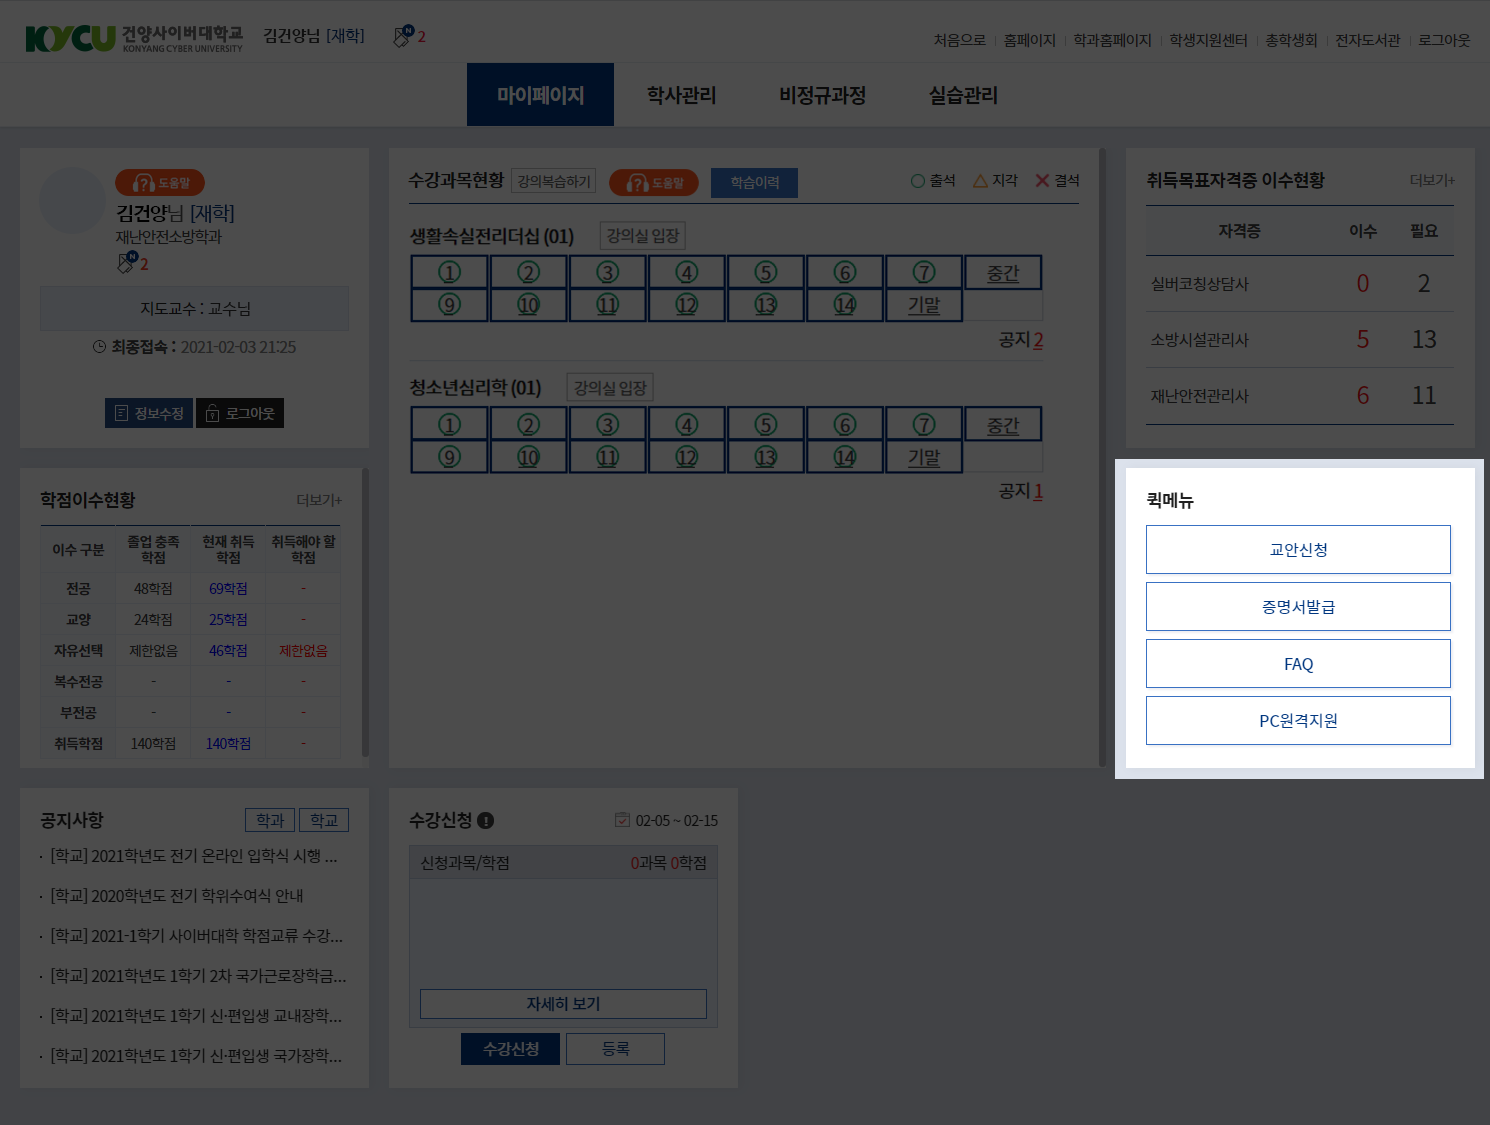The image size is (1490, 1125).
Task: Open notice 1학기 2차 국가근로장학금
Action: point(199,976)
